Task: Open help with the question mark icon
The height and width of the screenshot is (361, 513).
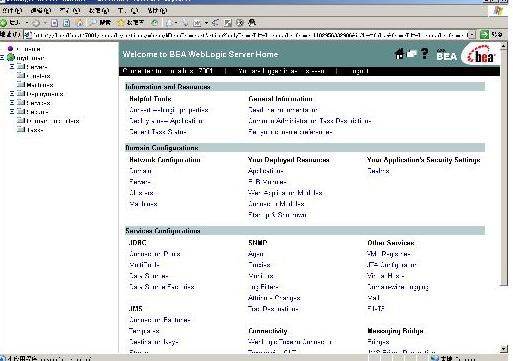Action: [x=424, y=53]
